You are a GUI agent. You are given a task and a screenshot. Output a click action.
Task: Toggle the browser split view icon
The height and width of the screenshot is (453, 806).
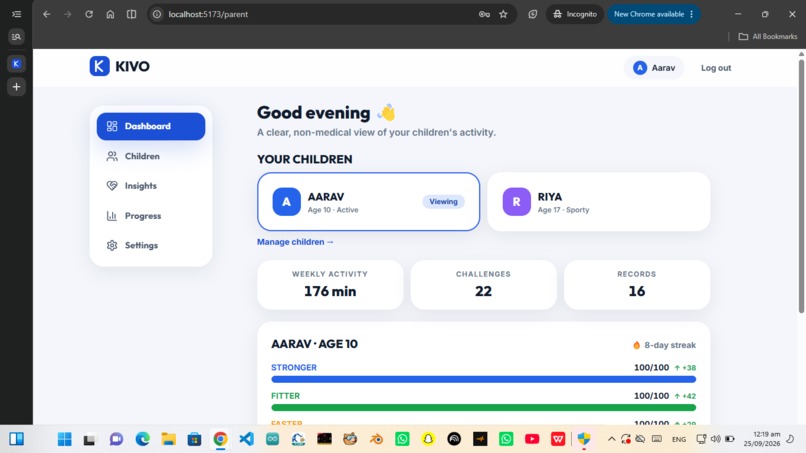pyautogui.click(x=132, y=14)
